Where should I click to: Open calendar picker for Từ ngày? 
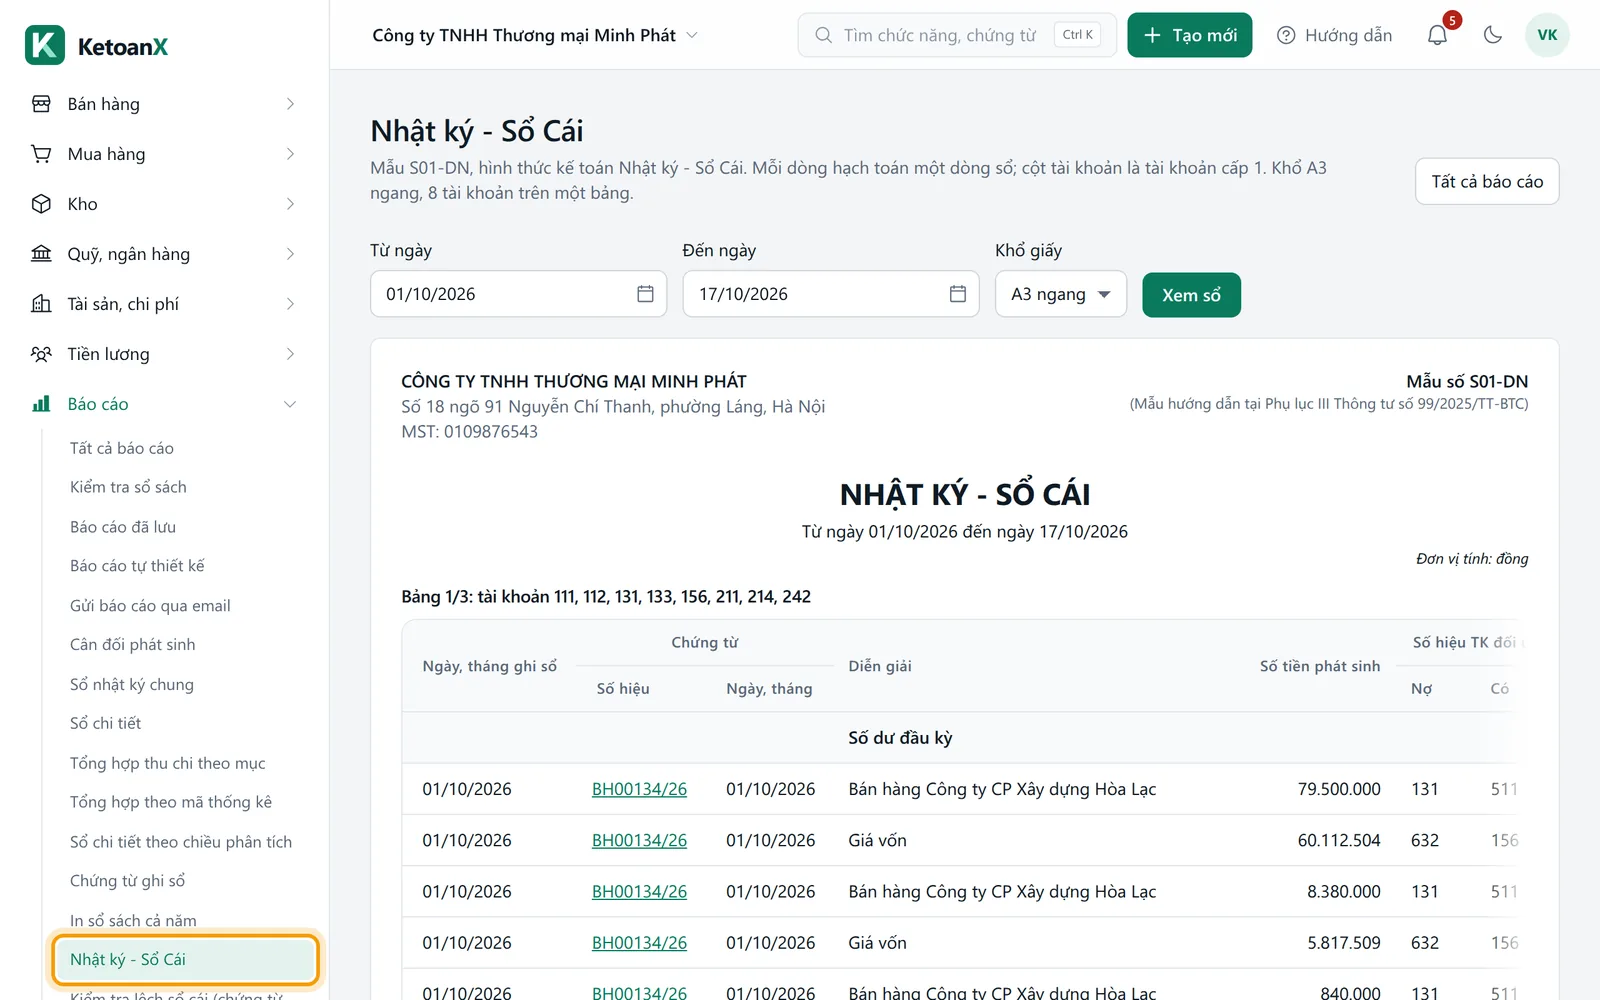point(645,294)
